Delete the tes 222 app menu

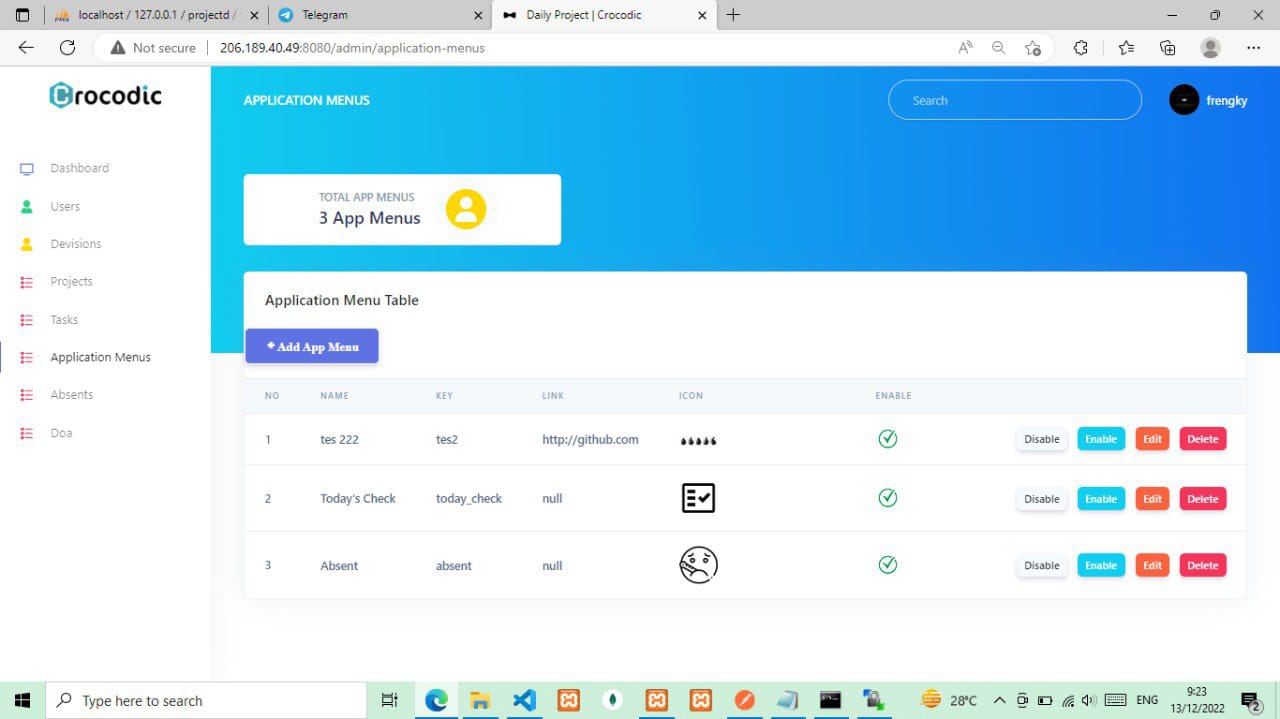point(1202,439)
